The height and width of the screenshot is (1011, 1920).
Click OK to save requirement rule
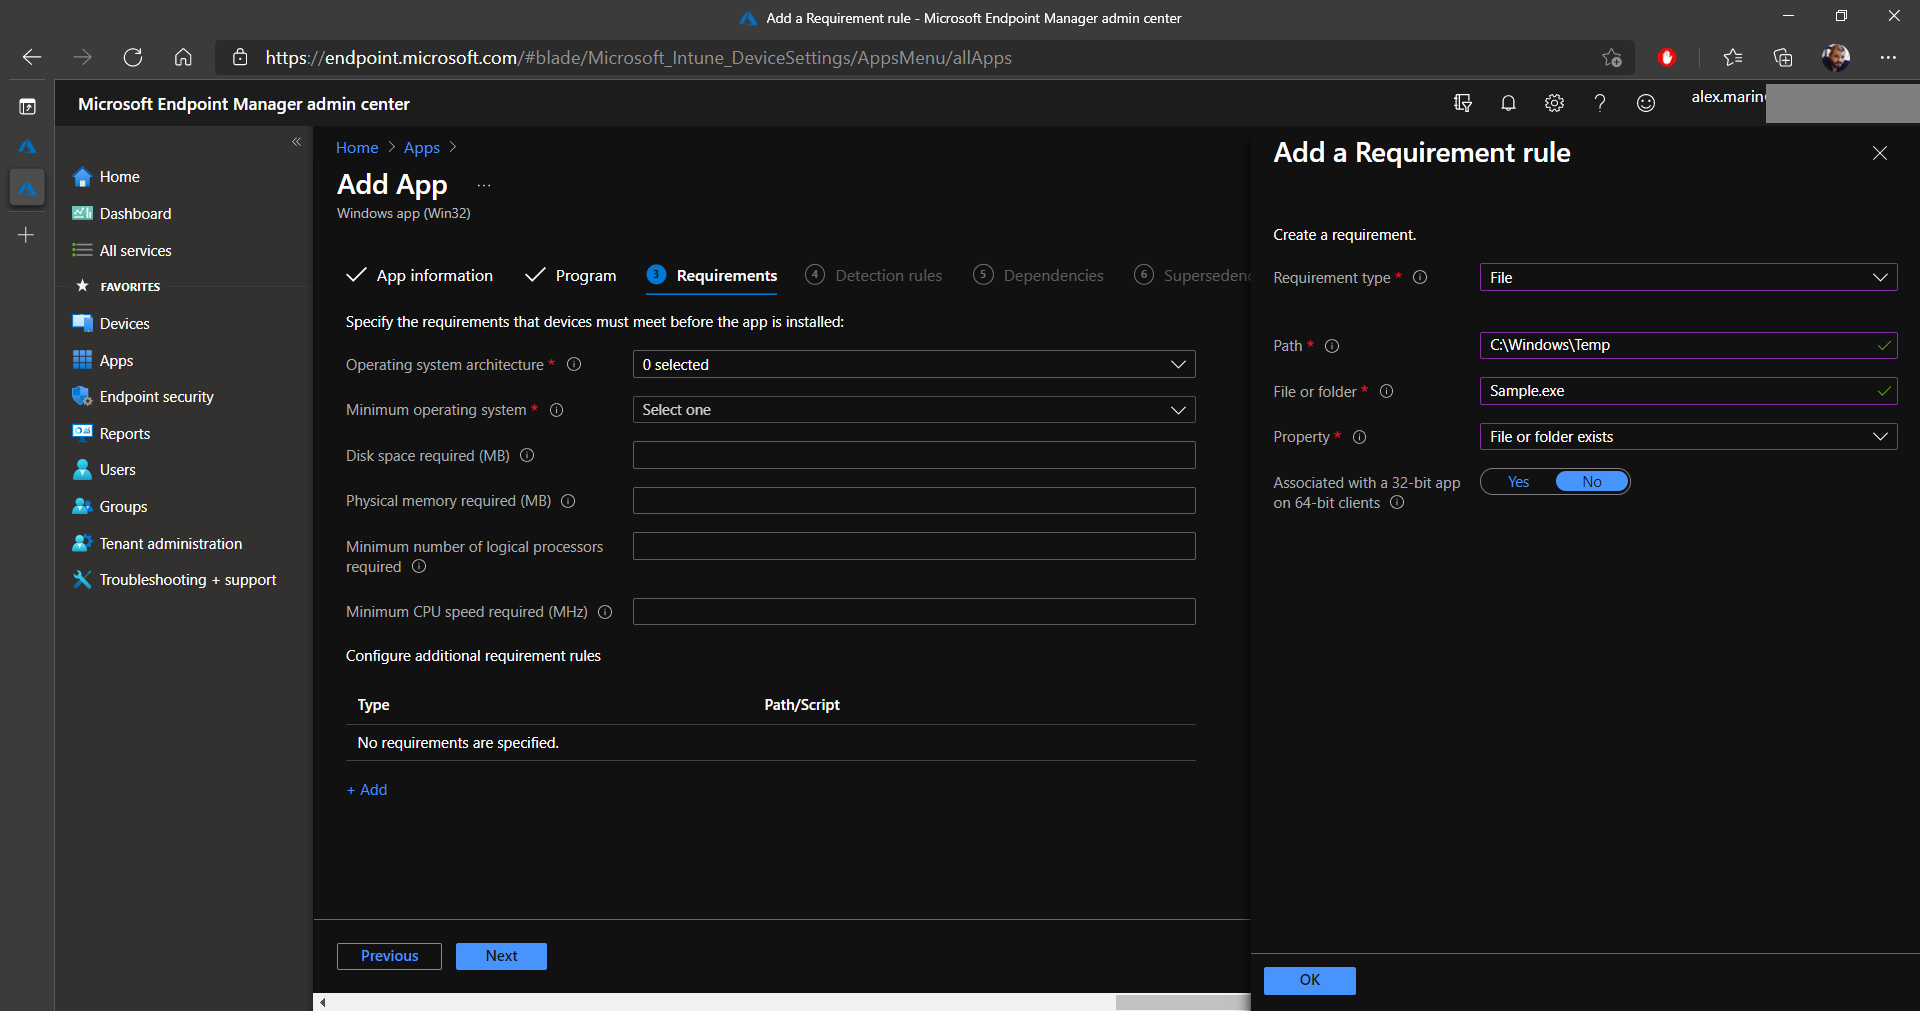[1309, 980]
